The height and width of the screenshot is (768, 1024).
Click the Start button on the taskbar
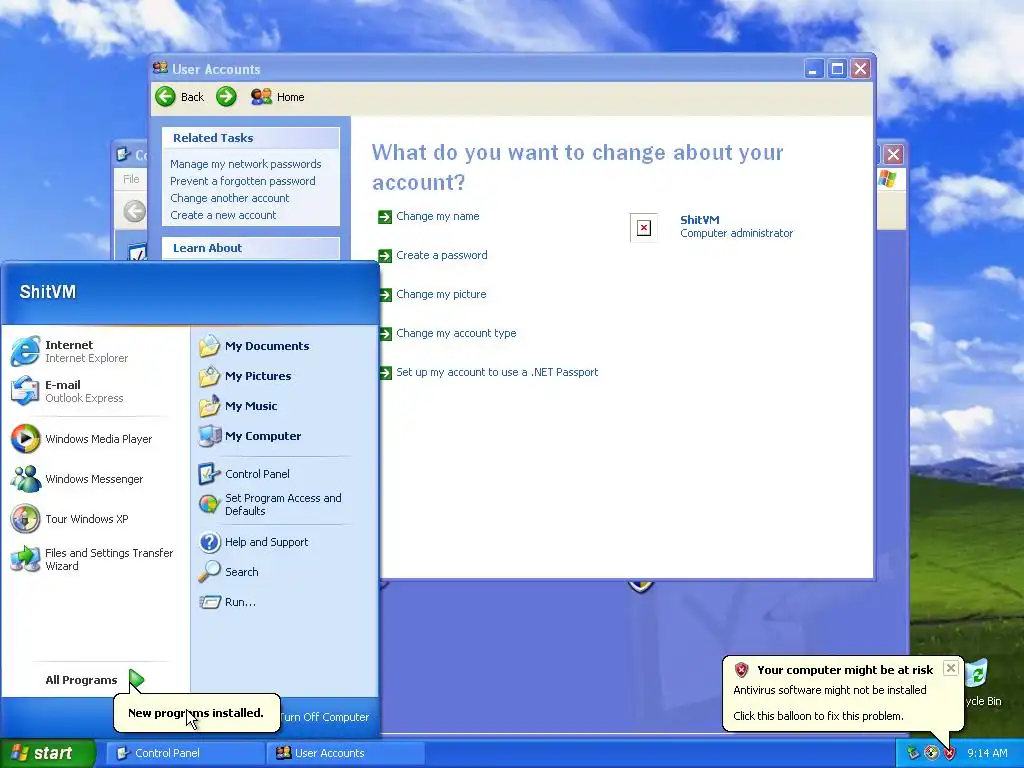coord(47,753)
